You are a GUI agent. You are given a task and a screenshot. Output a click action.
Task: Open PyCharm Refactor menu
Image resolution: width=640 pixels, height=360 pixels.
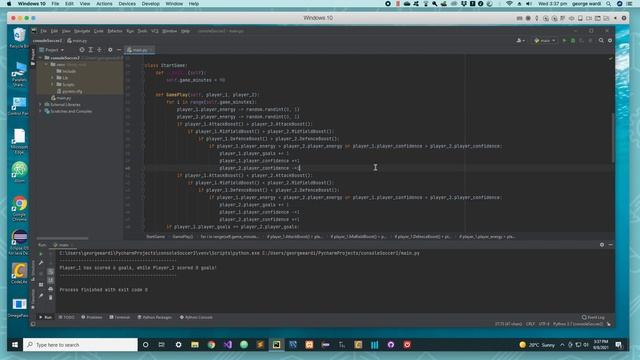(115, 31)
